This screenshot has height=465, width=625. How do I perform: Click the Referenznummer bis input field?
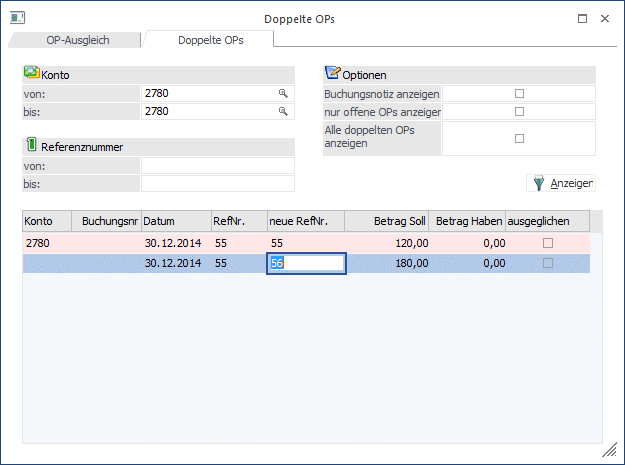click(x=217, y=183)
